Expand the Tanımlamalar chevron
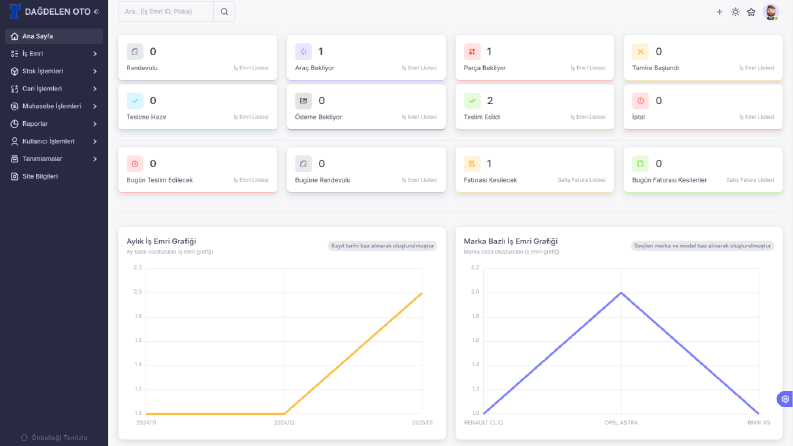 (x=95, y=159)
